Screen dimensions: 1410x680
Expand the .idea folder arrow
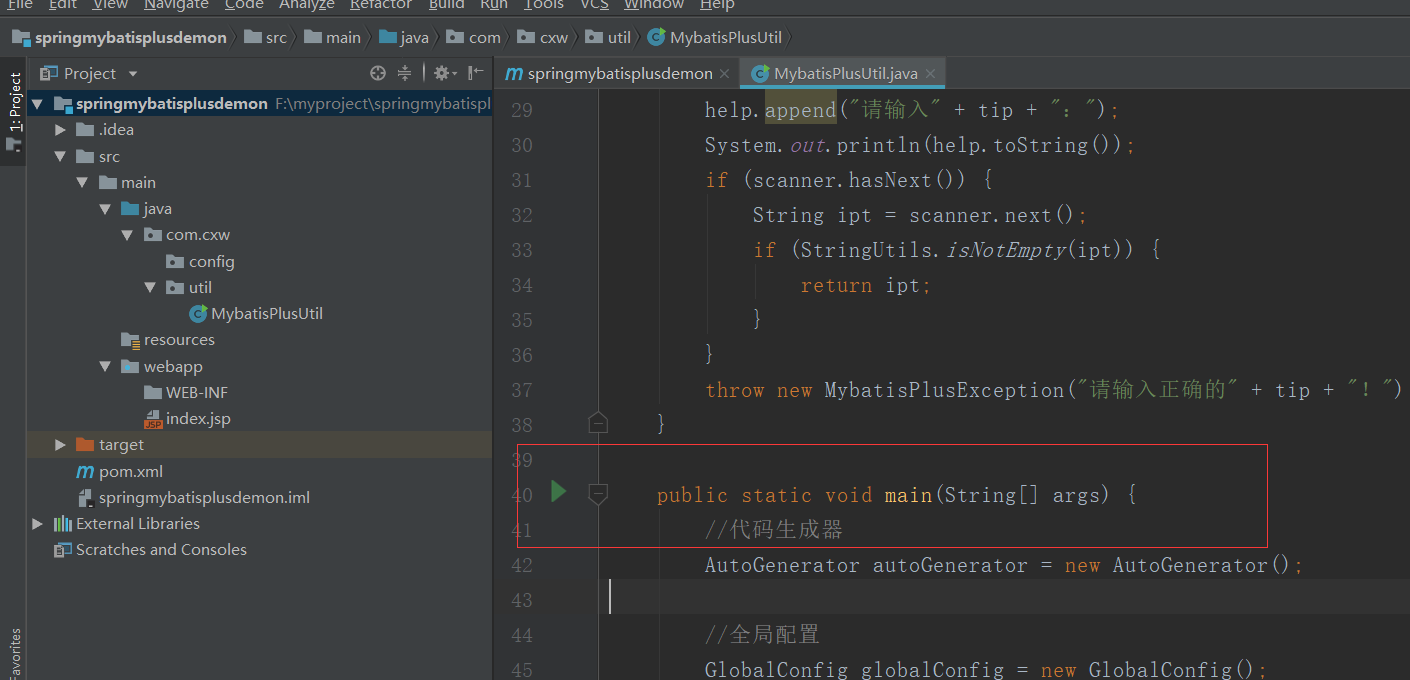(60, 130)
